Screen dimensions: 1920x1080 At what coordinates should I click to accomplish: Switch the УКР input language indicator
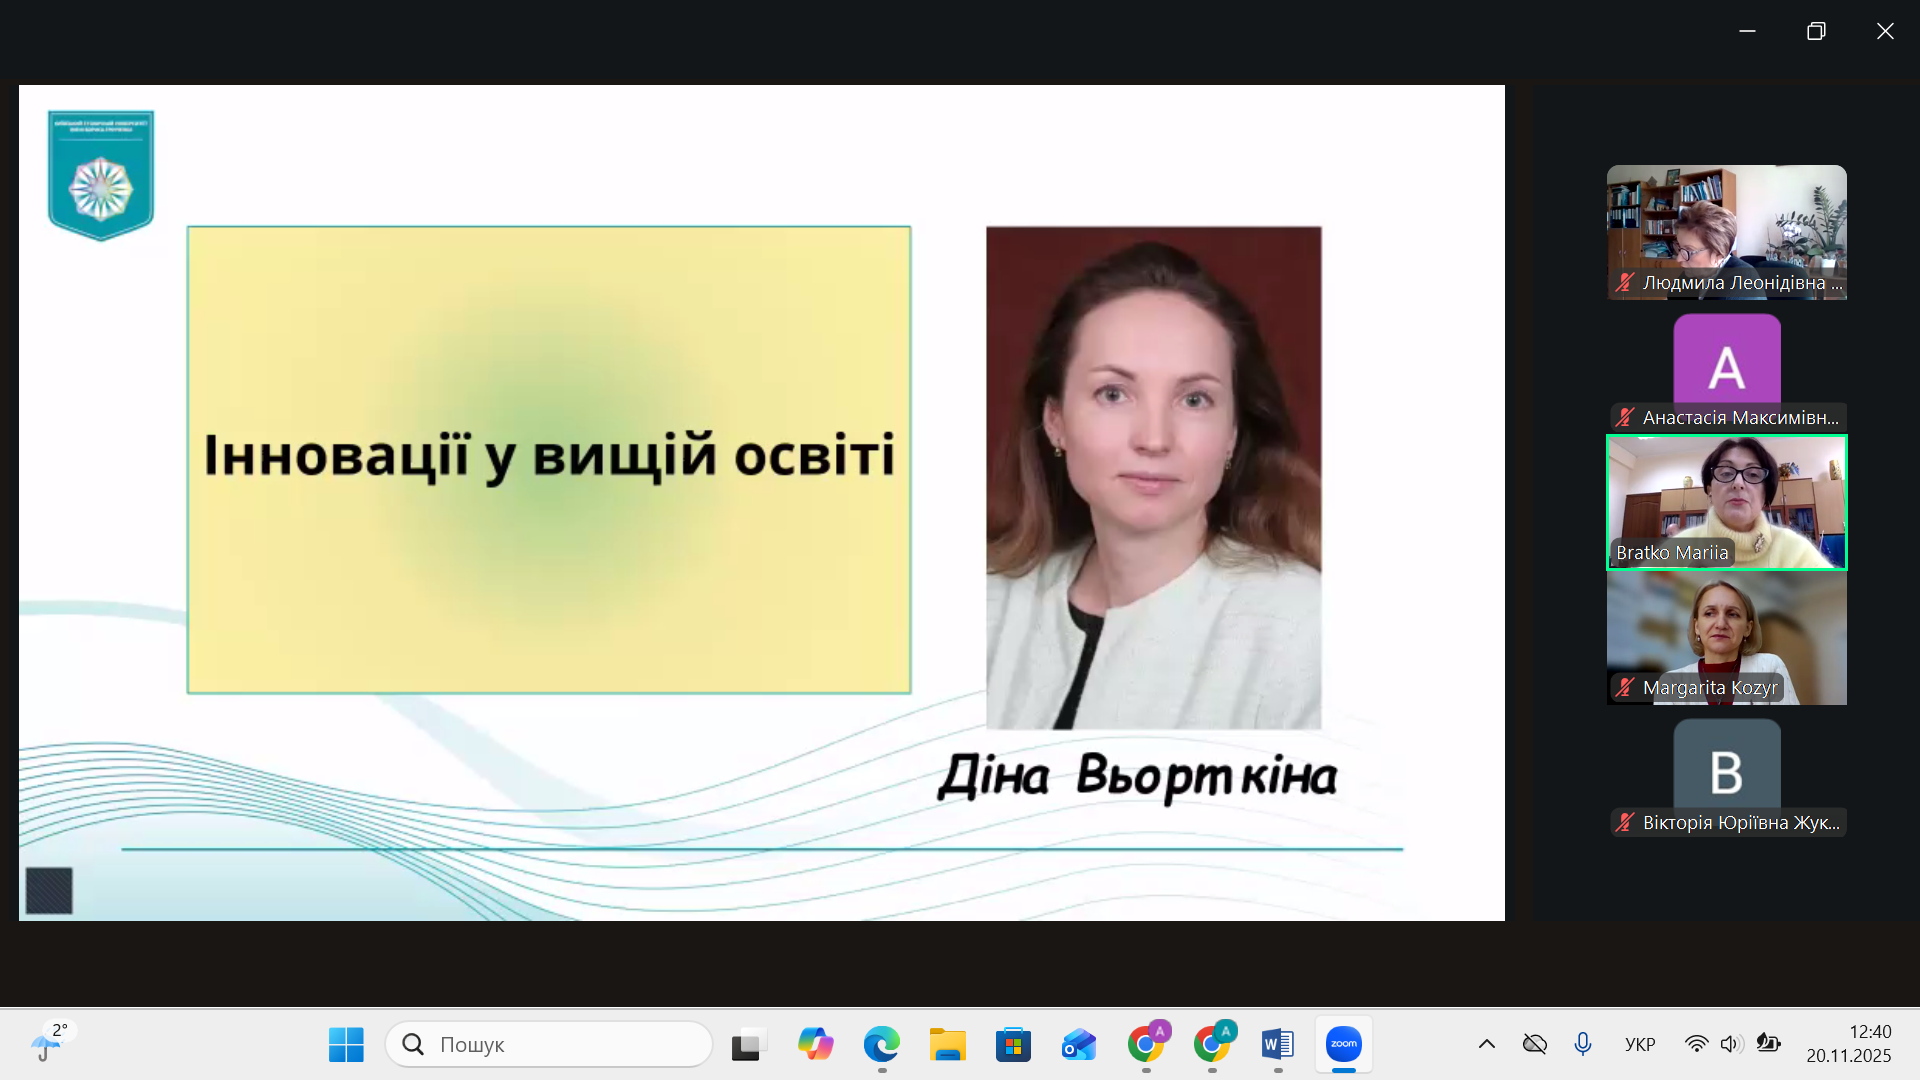1640,1044
